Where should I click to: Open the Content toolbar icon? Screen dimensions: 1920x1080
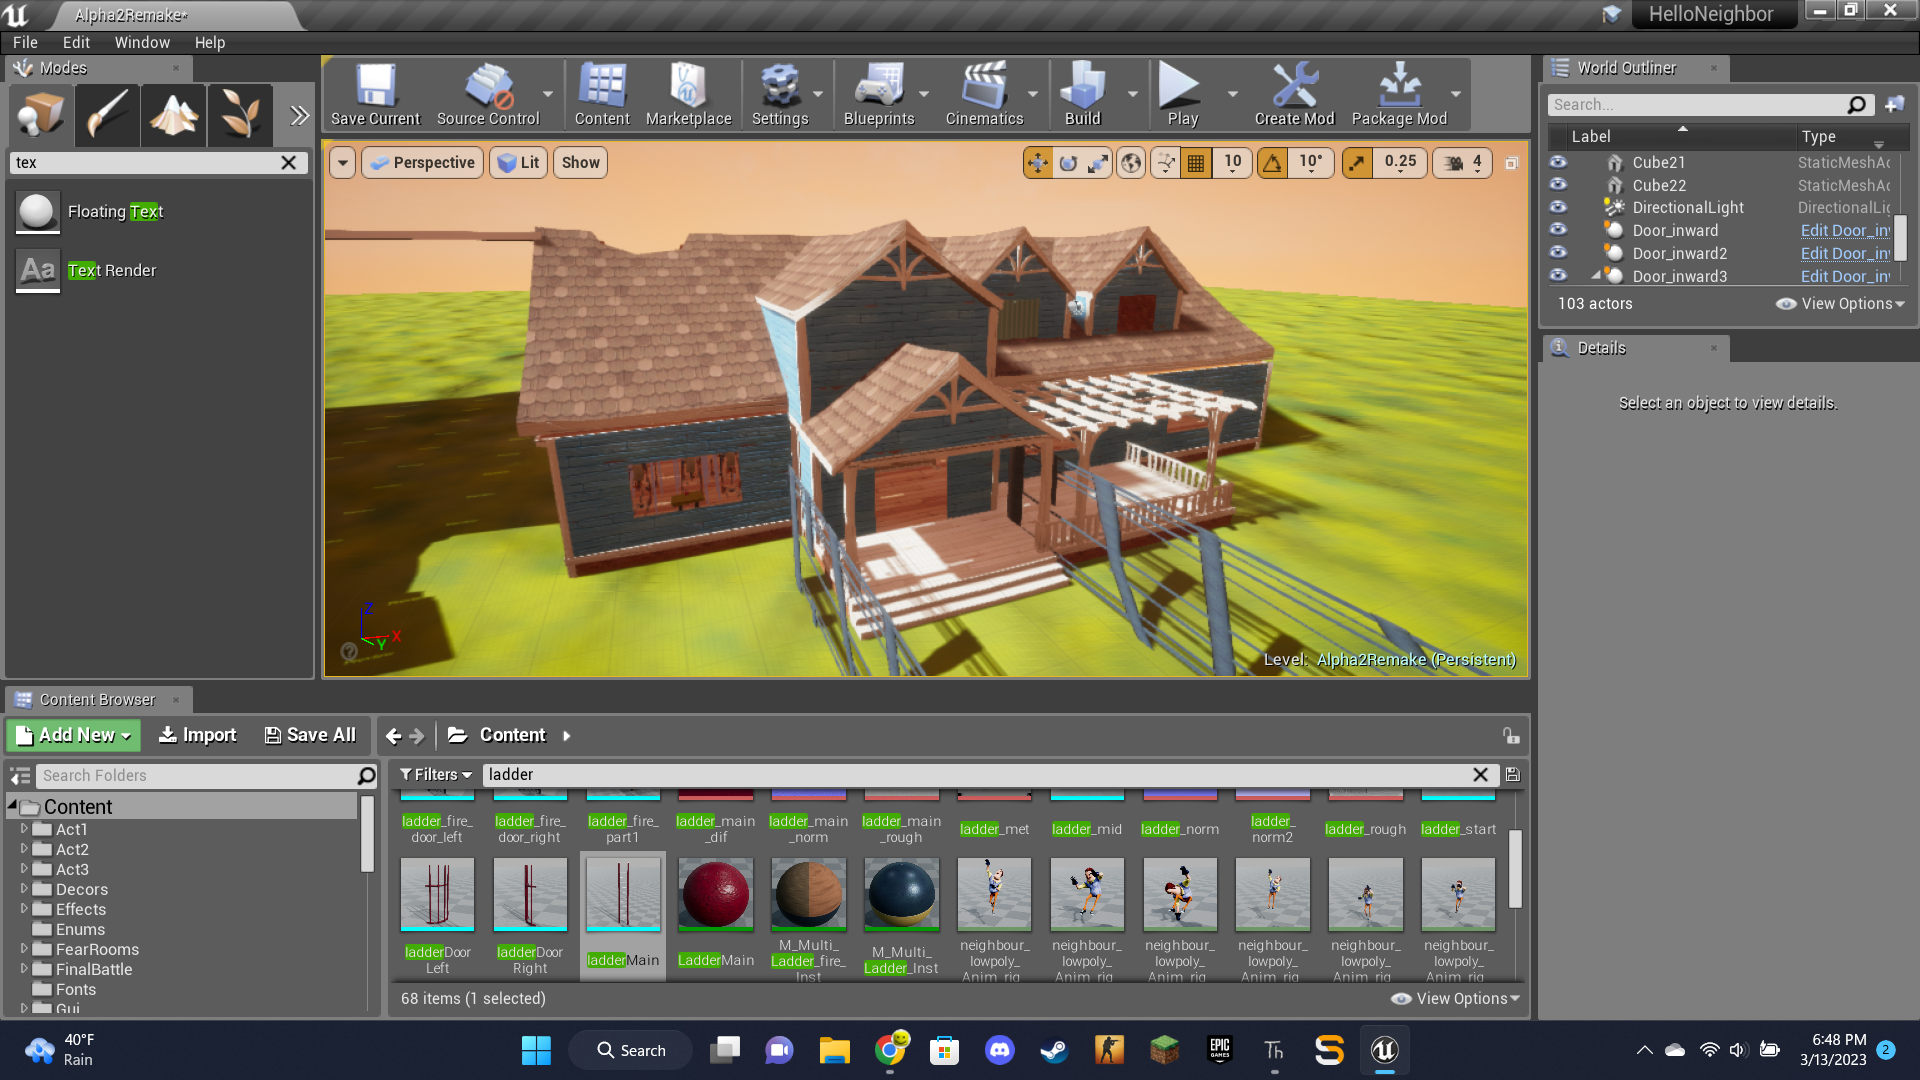click(602, 95)
